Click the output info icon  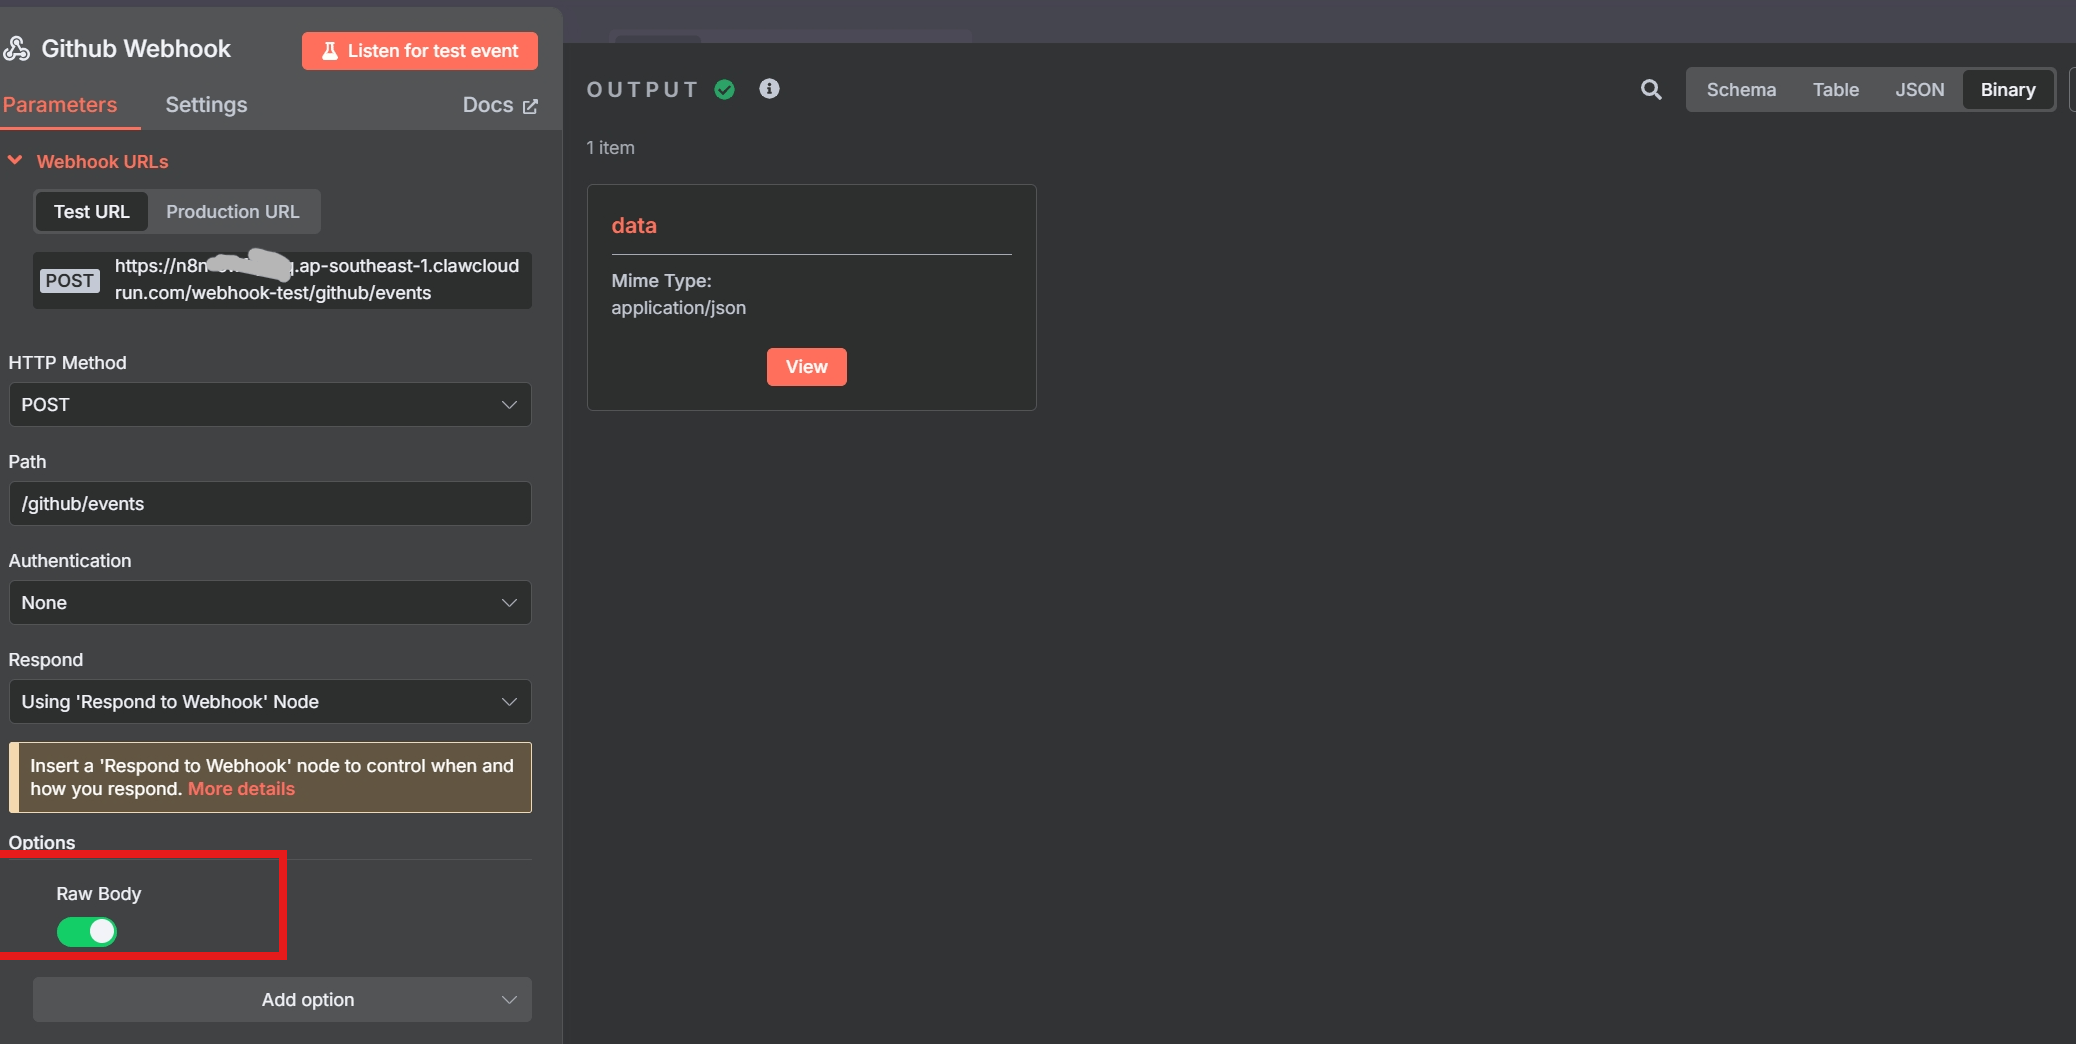769,89
